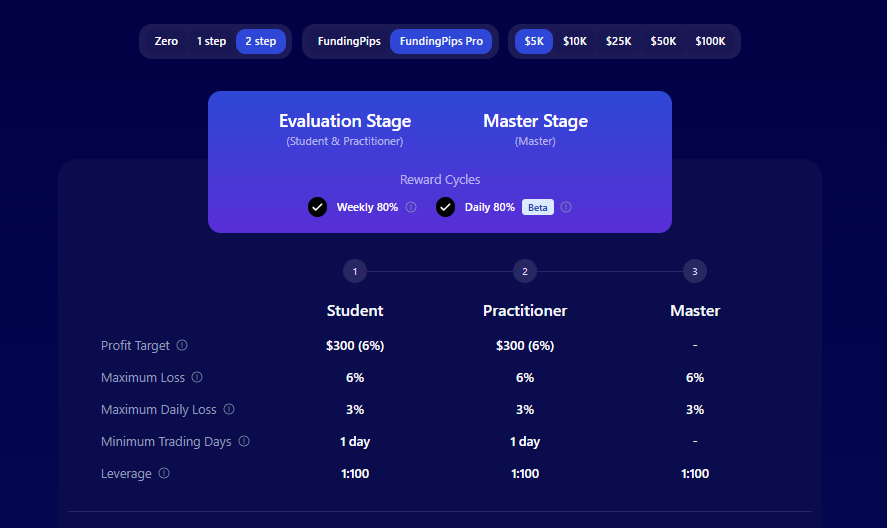
Task: Click the Student column header
Action: (355, 311)
